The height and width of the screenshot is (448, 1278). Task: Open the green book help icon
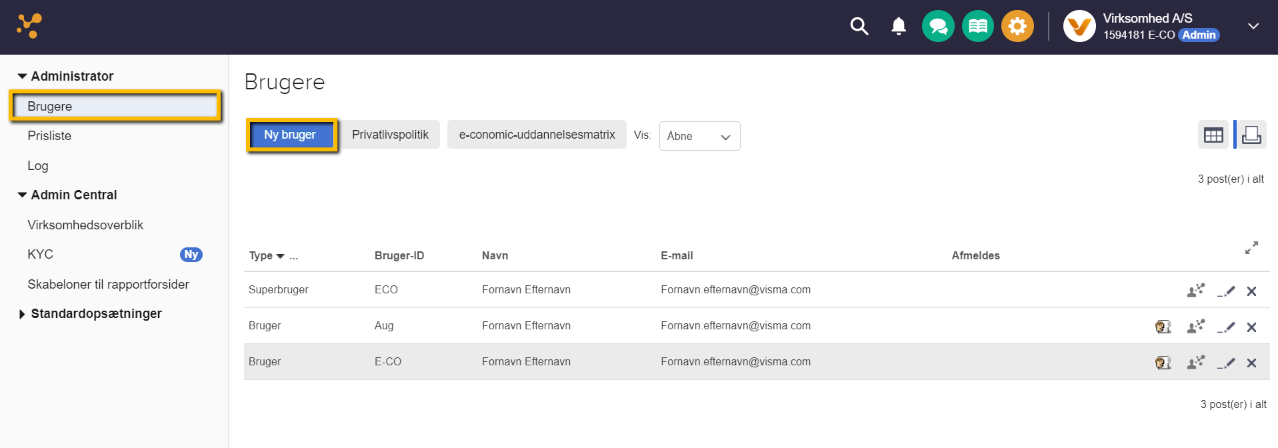pos(977,27)
